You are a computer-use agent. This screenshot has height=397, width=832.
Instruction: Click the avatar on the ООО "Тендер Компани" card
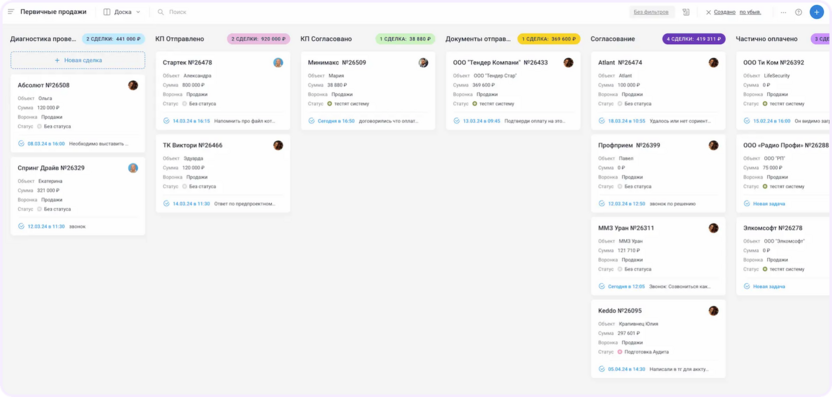click(x=568, y=63)
